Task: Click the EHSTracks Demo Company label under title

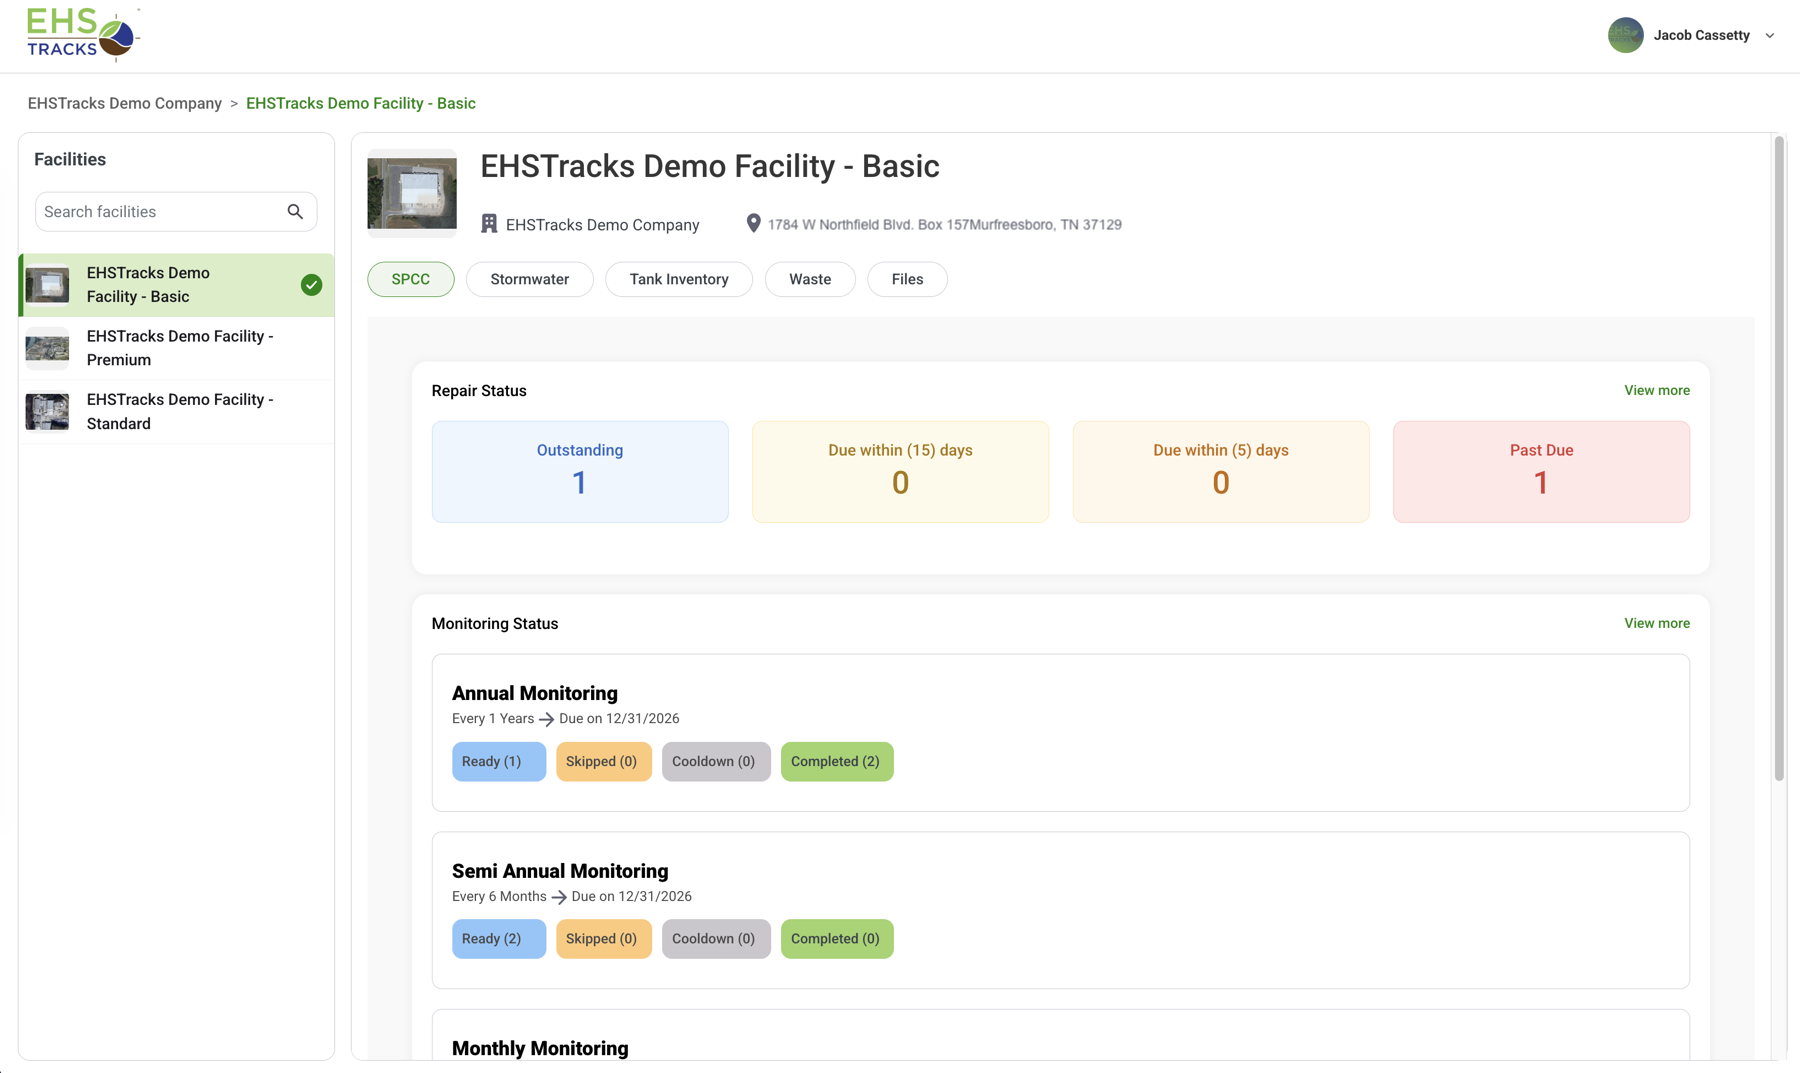Action: (x=602, y=225)
